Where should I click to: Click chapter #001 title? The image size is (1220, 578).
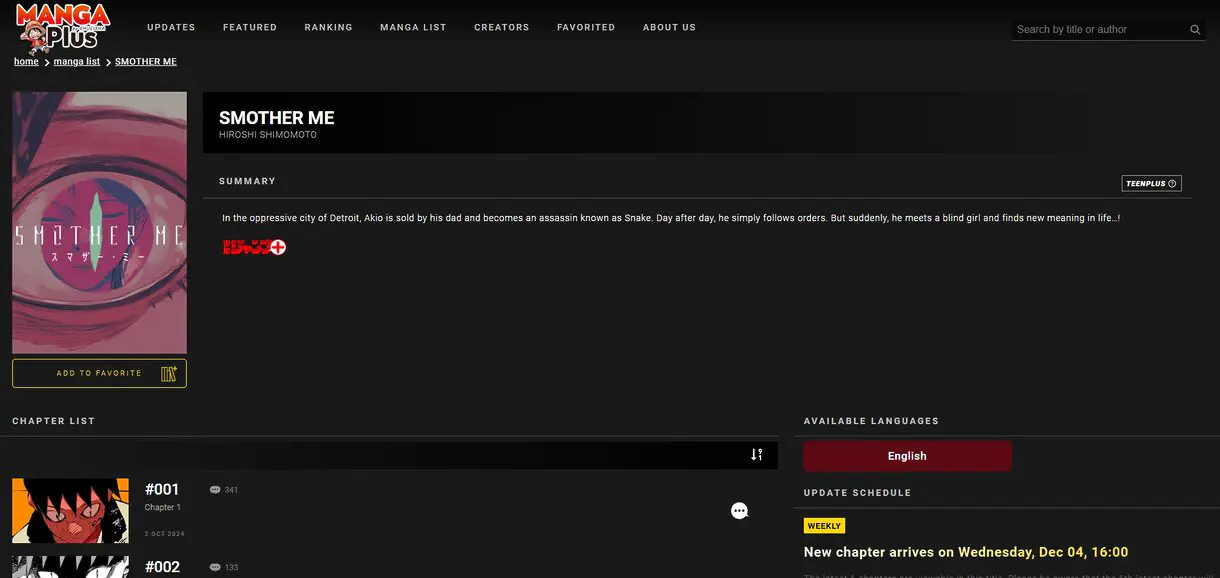click(162, 490)
